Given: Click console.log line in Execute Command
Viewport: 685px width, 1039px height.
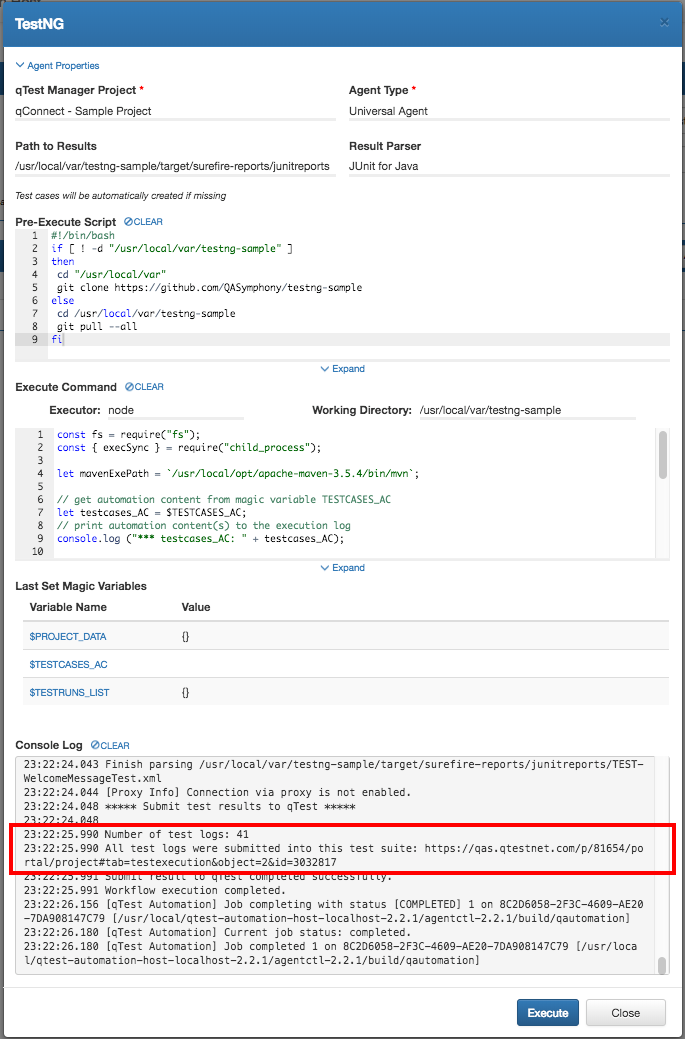Looking at the screenshot, I should 201,539.
